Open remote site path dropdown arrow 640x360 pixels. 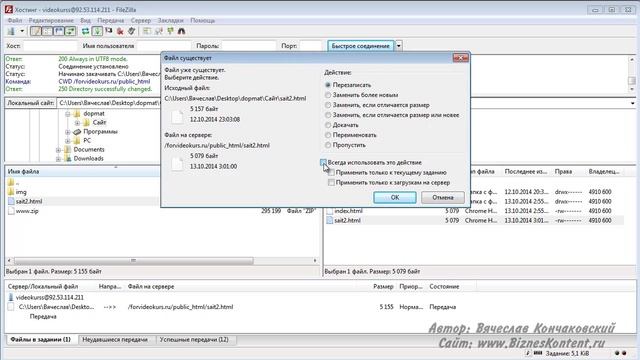[x=632, y=103]
